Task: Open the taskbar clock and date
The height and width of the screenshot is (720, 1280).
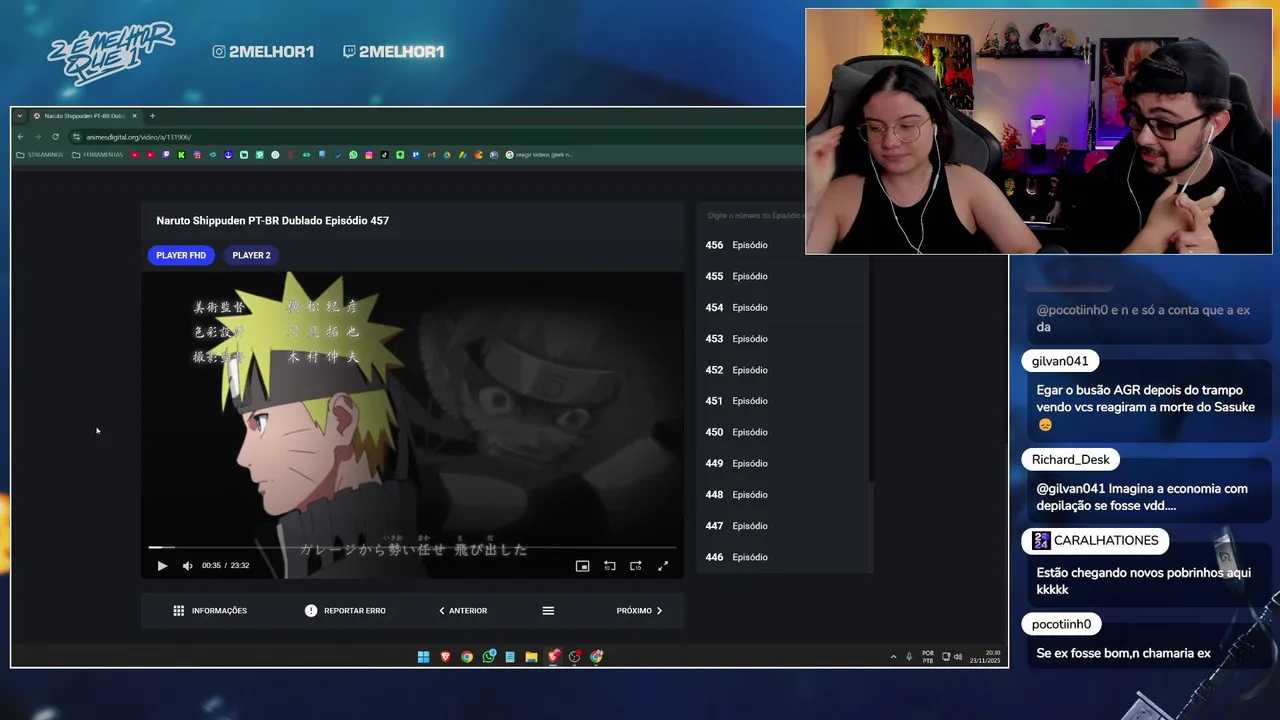Action: tap(985, 657)
